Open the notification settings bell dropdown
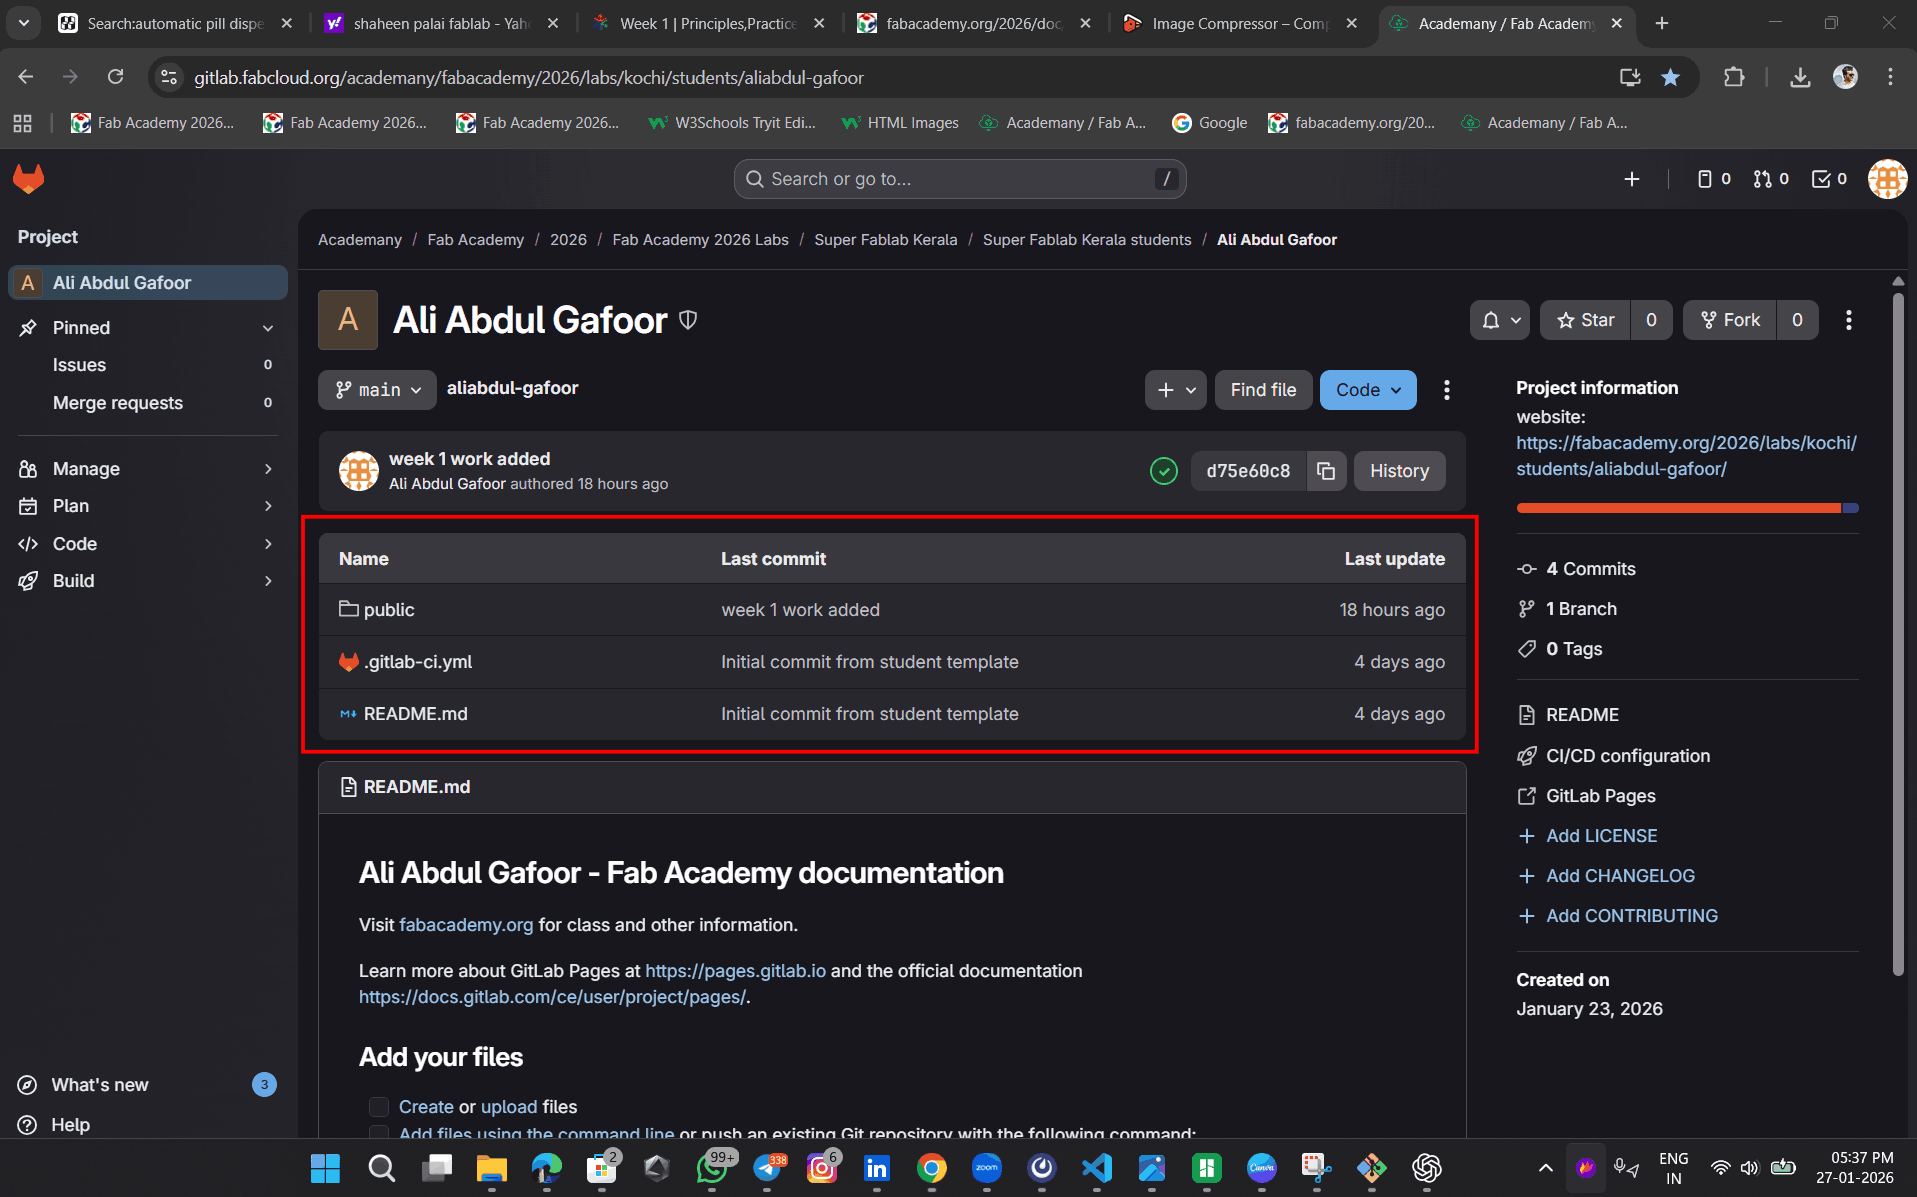 1500,320
